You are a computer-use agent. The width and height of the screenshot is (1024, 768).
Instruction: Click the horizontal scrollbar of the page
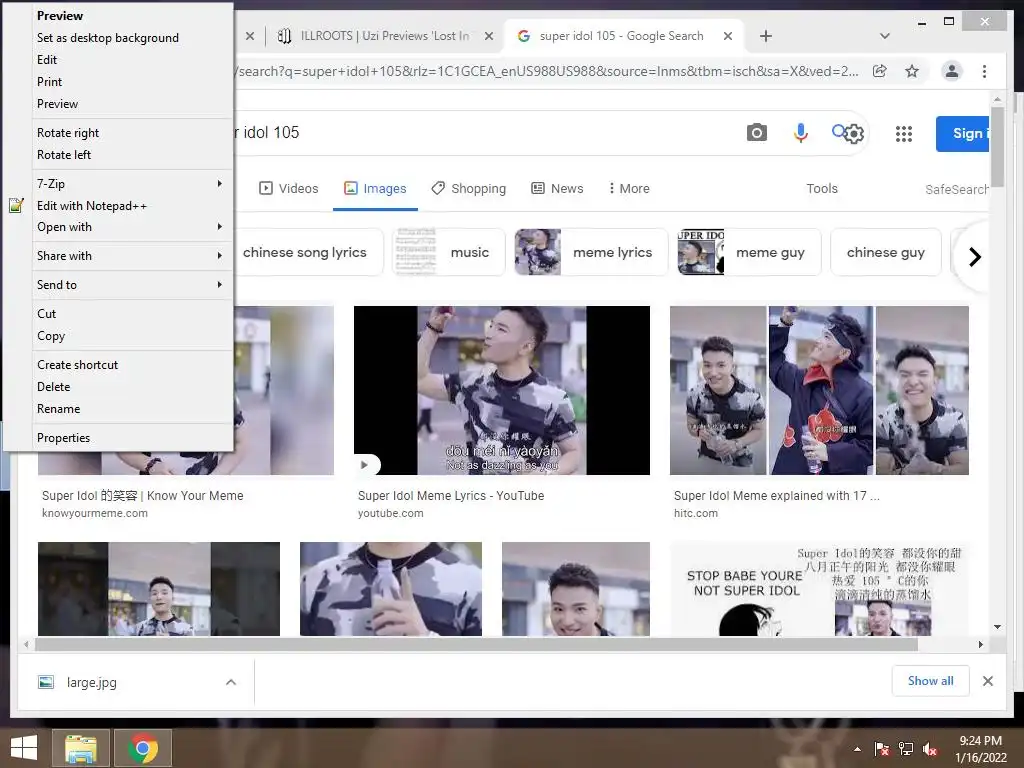coord(476,645)
